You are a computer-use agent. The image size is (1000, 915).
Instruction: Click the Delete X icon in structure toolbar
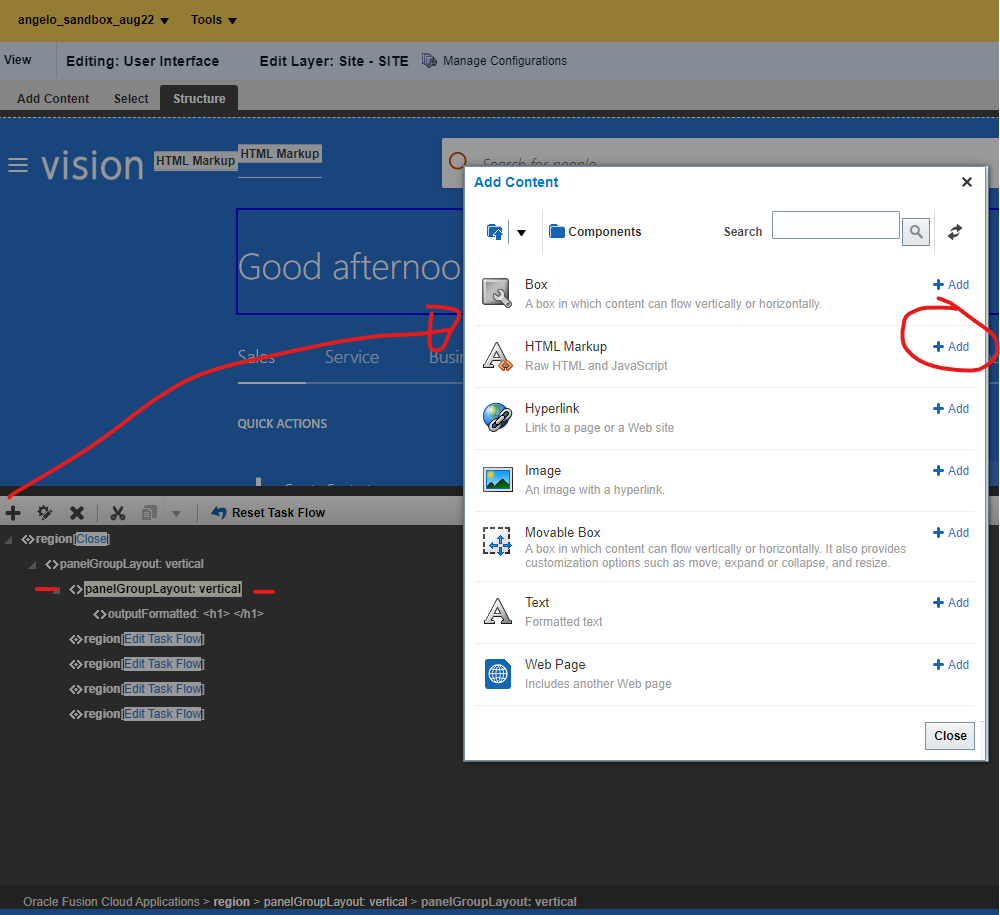point(77,513)
